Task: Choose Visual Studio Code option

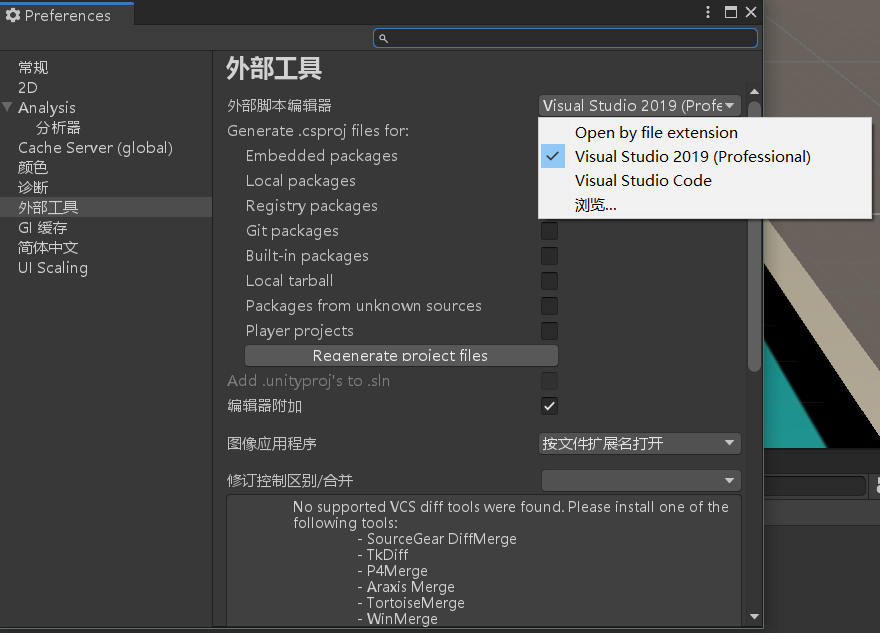Action: tap(704, 181)
